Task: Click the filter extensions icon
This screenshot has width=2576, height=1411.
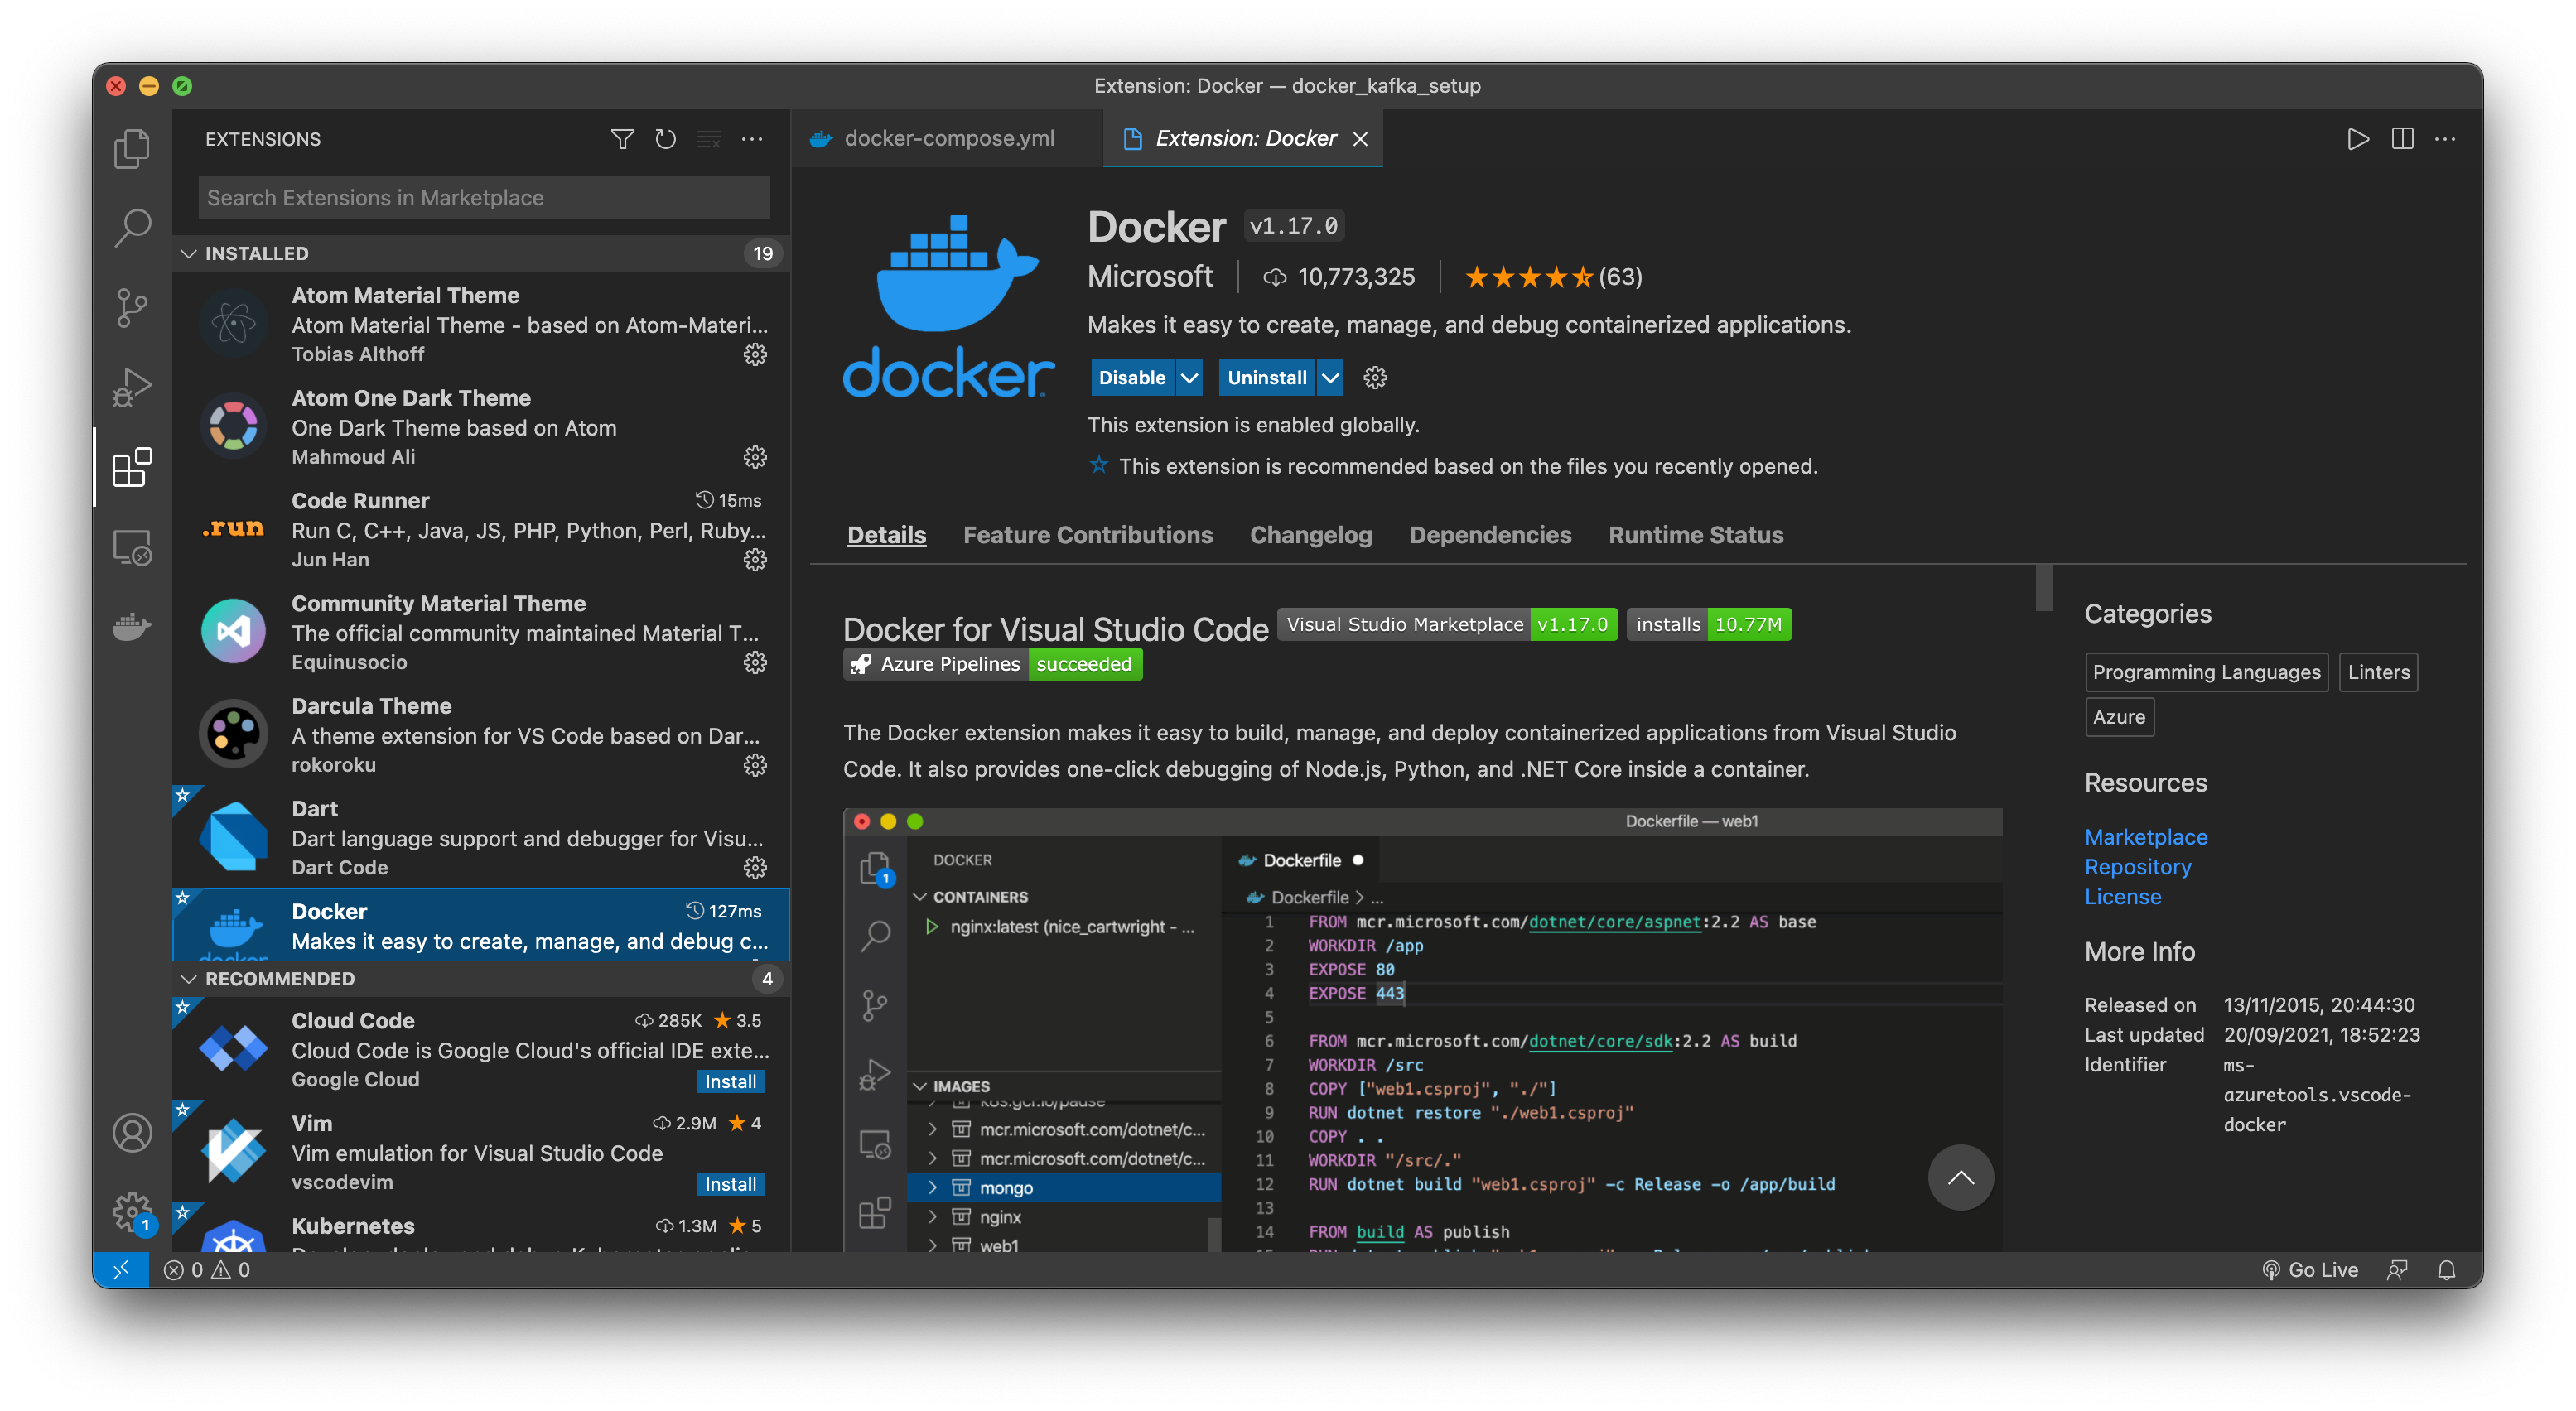Action: point(622,139)
